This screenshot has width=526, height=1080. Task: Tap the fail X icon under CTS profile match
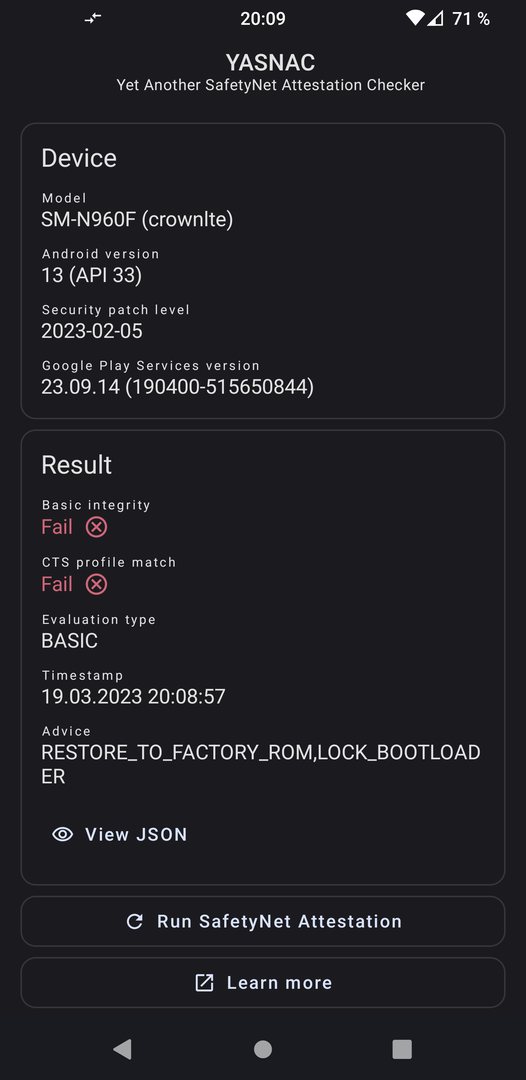pos(96,585)
